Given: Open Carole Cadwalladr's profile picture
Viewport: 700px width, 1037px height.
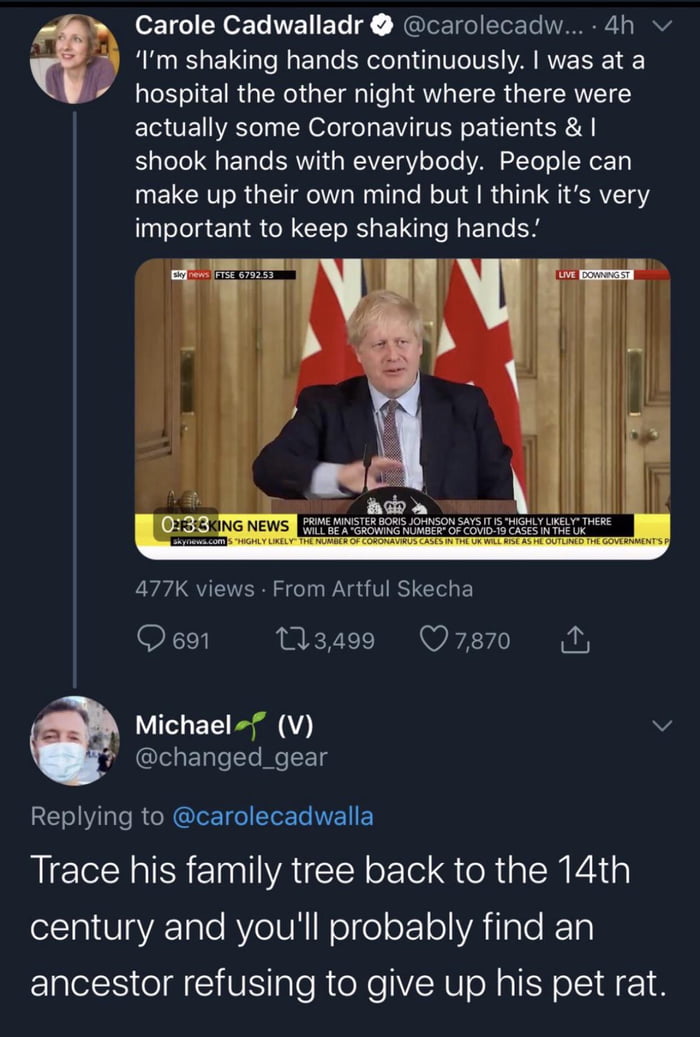Looking at the screenshot, I should 75,58.
